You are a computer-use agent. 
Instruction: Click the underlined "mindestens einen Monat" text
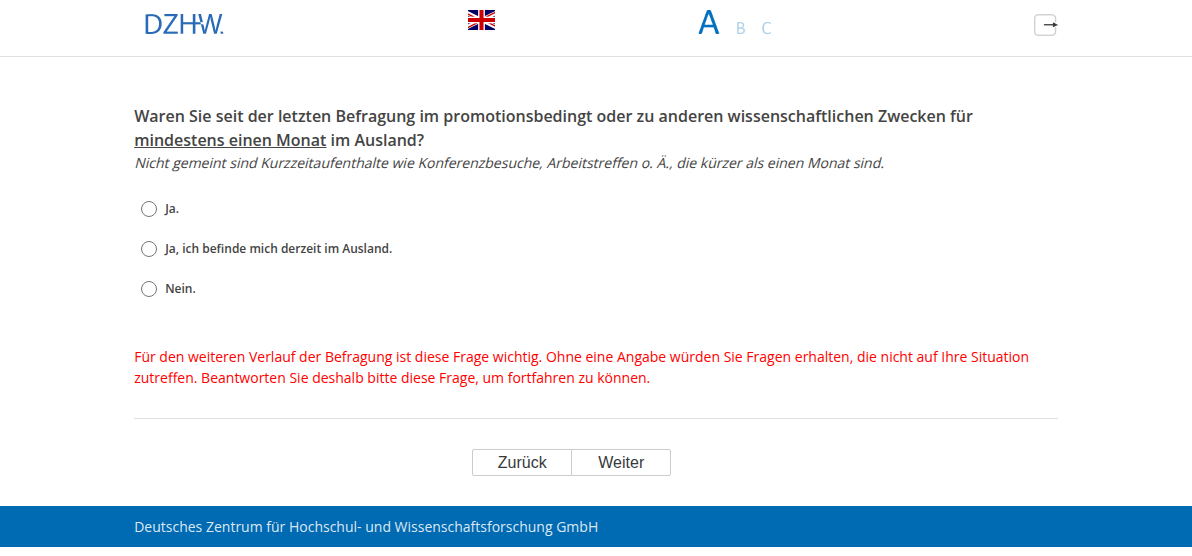coord(230,141)
